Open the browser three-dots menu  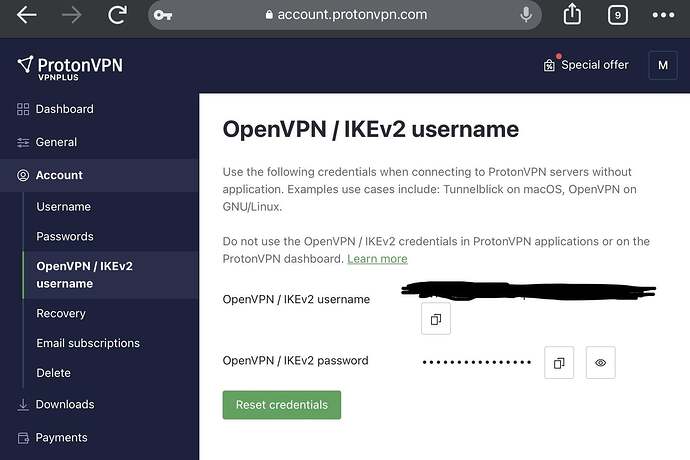(x=663, y=15)
